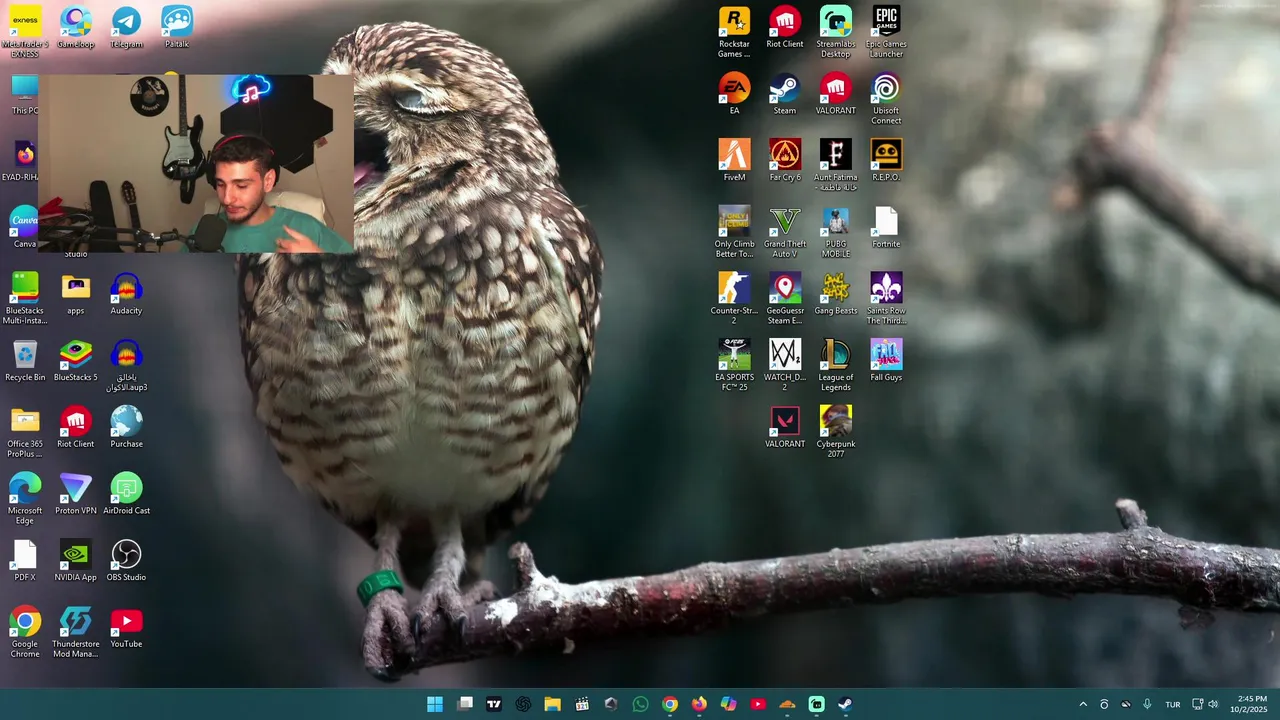Click the MetaTrader 5 EXNESS icon

[x=25, y=32]
